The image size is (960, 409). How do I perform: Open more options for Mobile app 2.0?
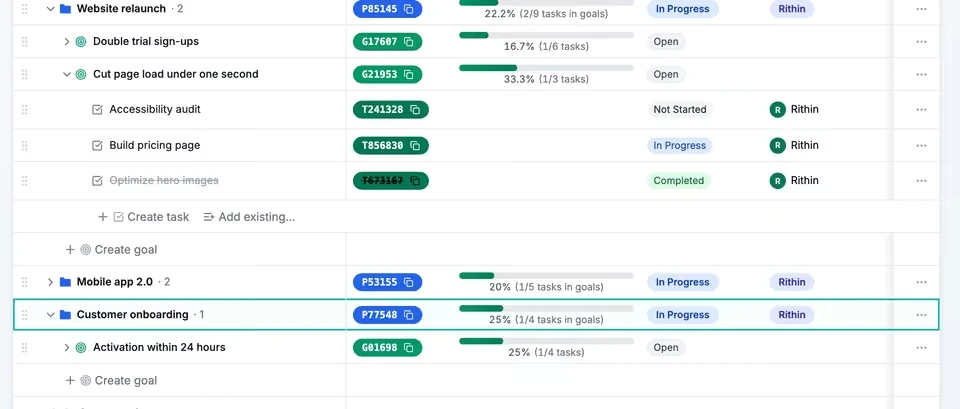[921, 282]
